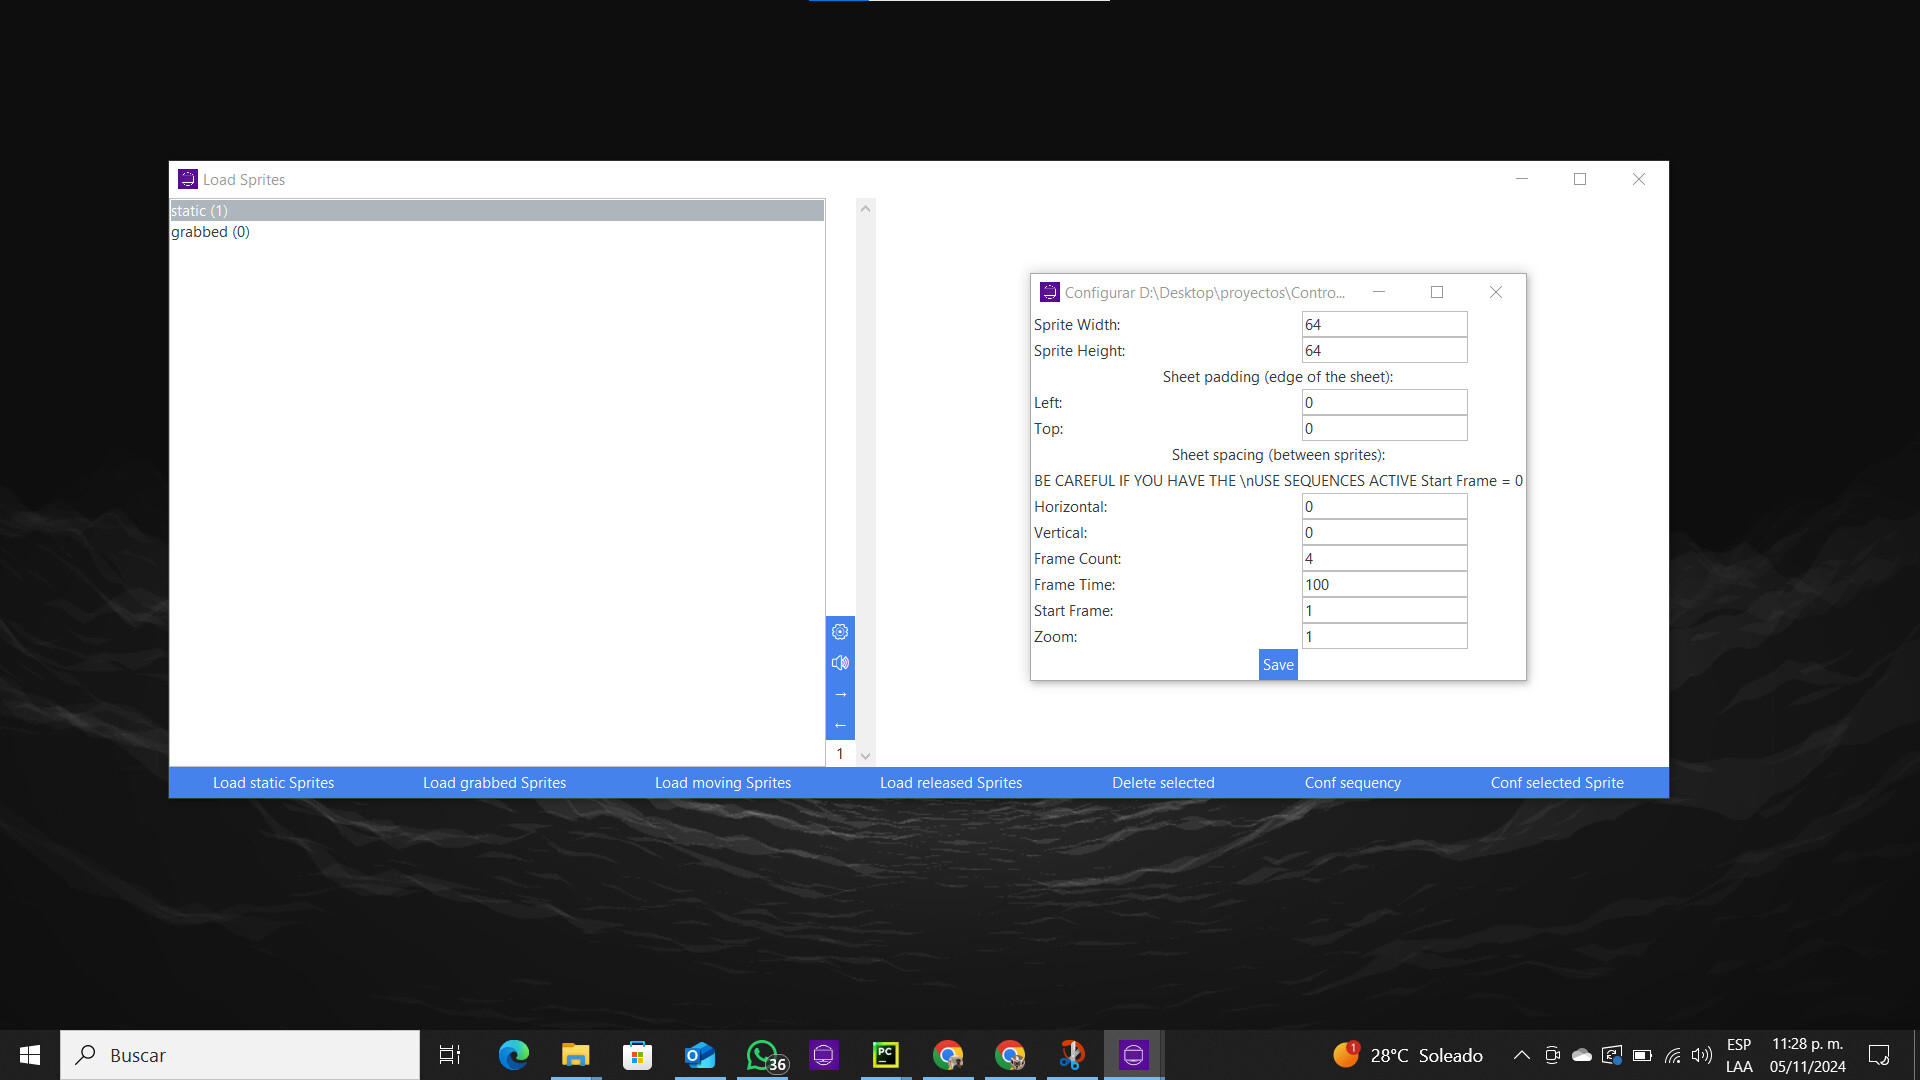Viewport: 1920px width, 1080px height.
Task: Click Conf selected Sprite
Action: tap(1556, 782)
